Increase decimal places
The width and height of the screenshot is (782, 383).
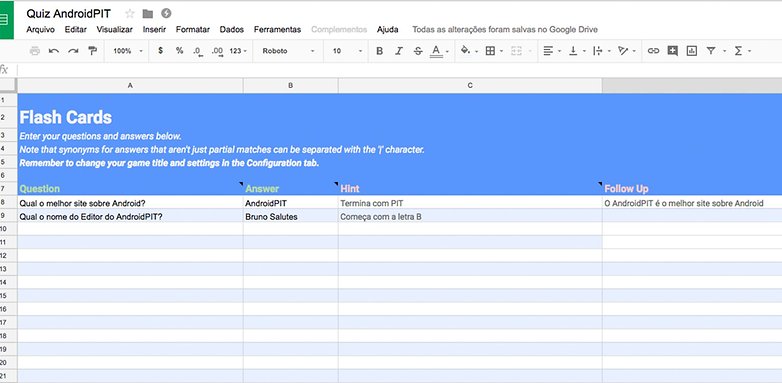point(217,51)
